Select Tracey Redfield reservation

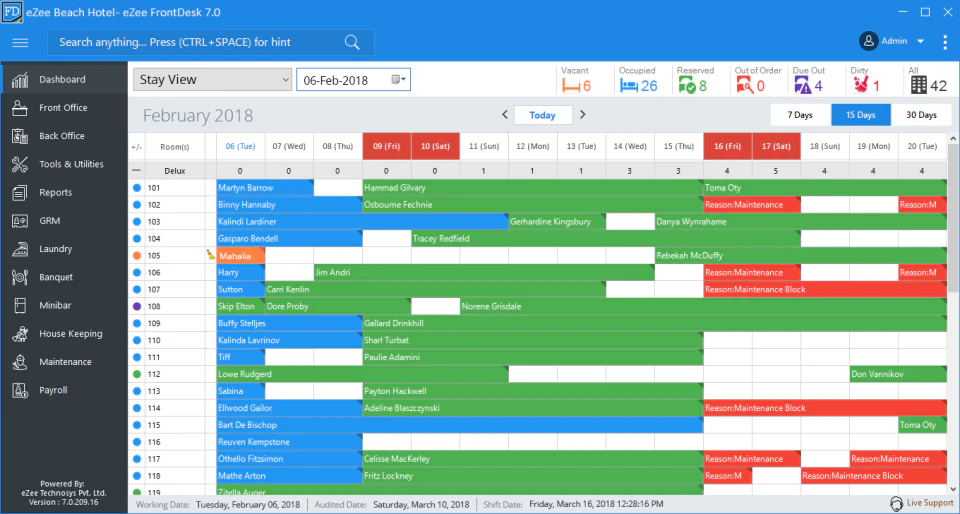pyautogui.click(x=606, y=239)
